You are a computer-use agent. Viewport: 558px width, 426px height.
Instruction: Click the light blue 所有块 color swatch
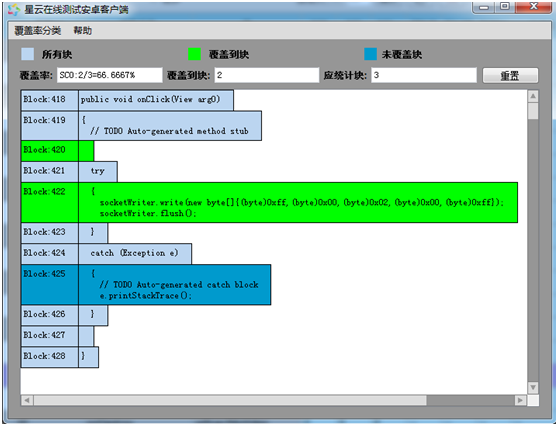27,54
